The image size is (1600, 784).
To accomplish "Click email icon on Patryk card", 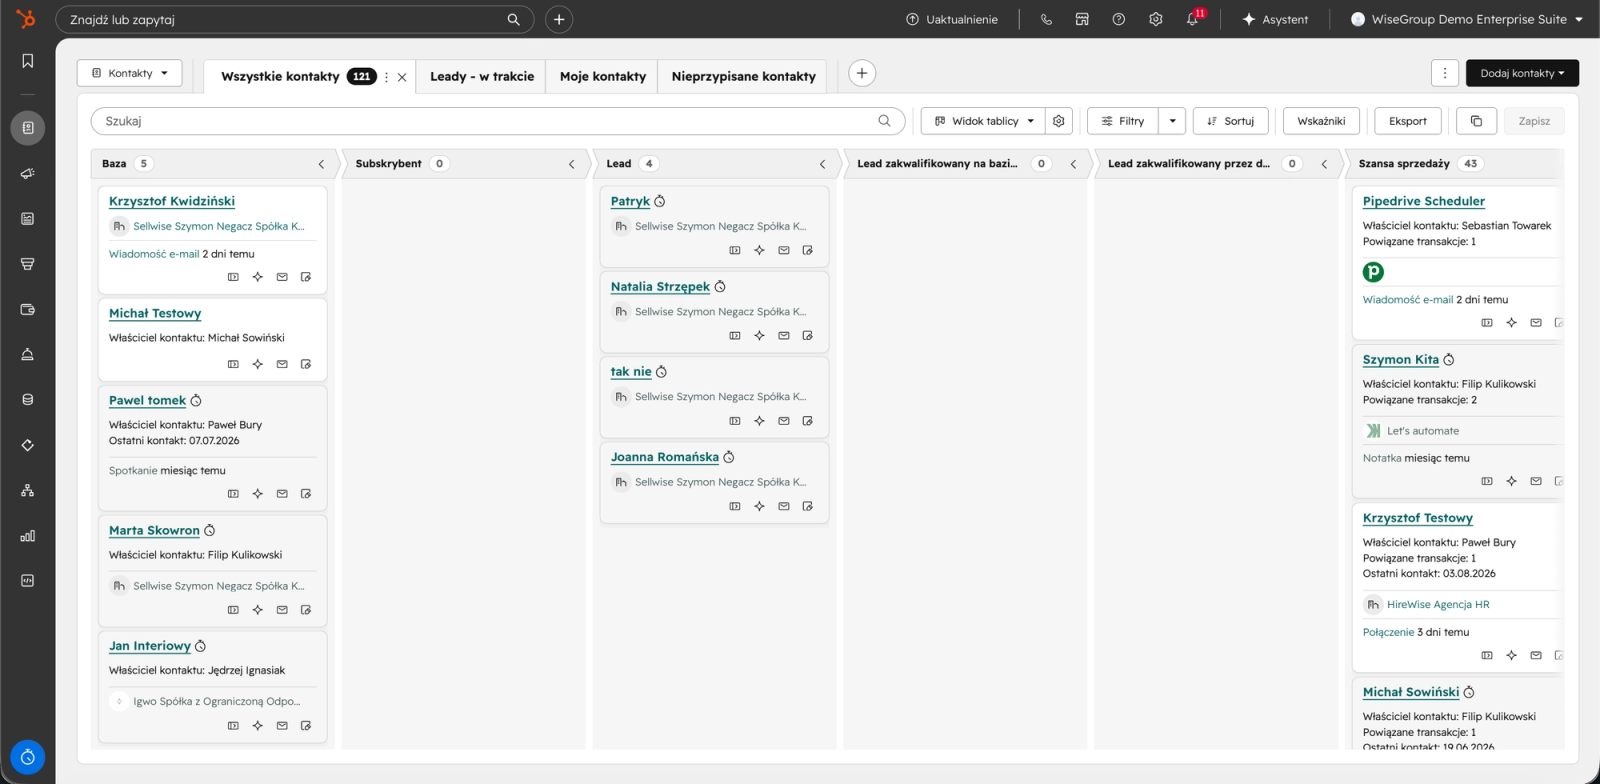I will pyautogui.click(x=784, y=250).
